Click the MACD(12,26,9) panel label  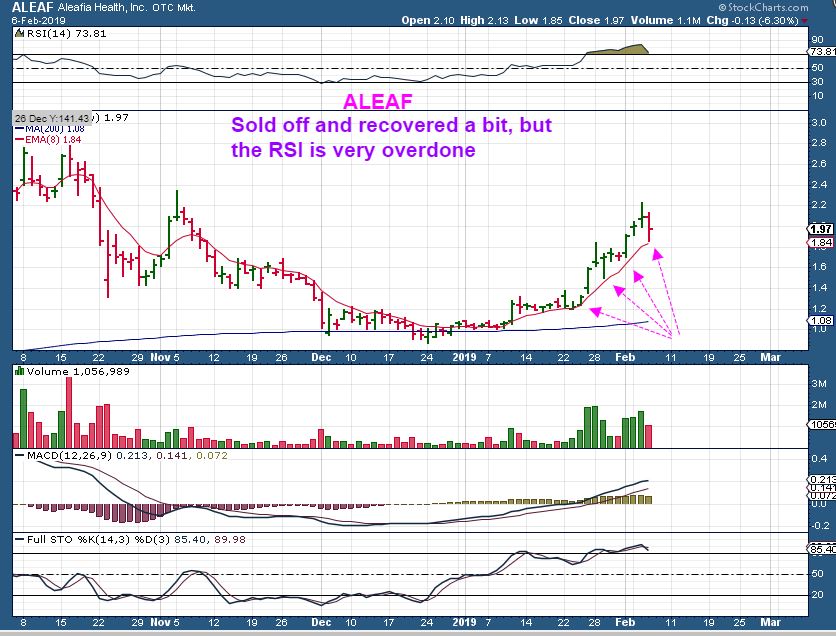[x=69, y=456]
